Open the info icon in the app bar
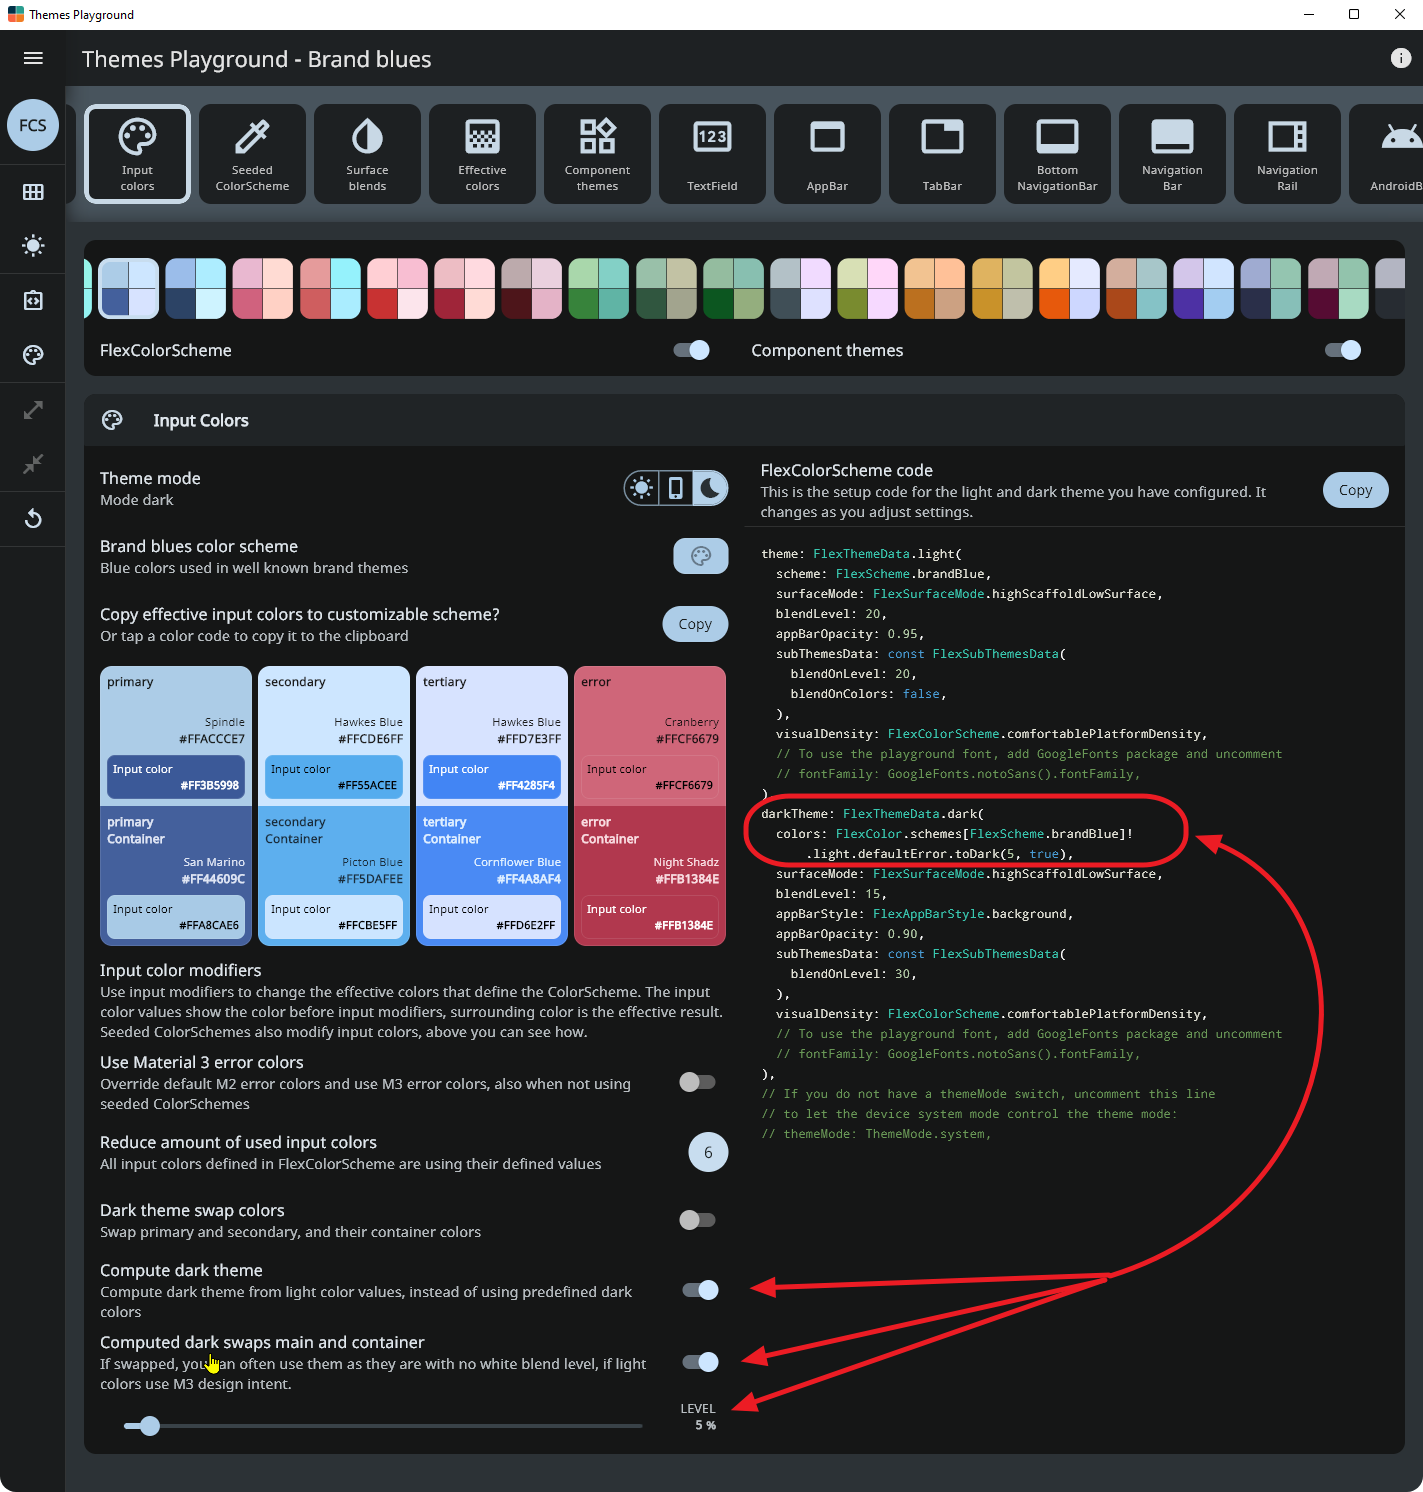Viewport: 1423px width, 1492px height. click(1400, 58)
